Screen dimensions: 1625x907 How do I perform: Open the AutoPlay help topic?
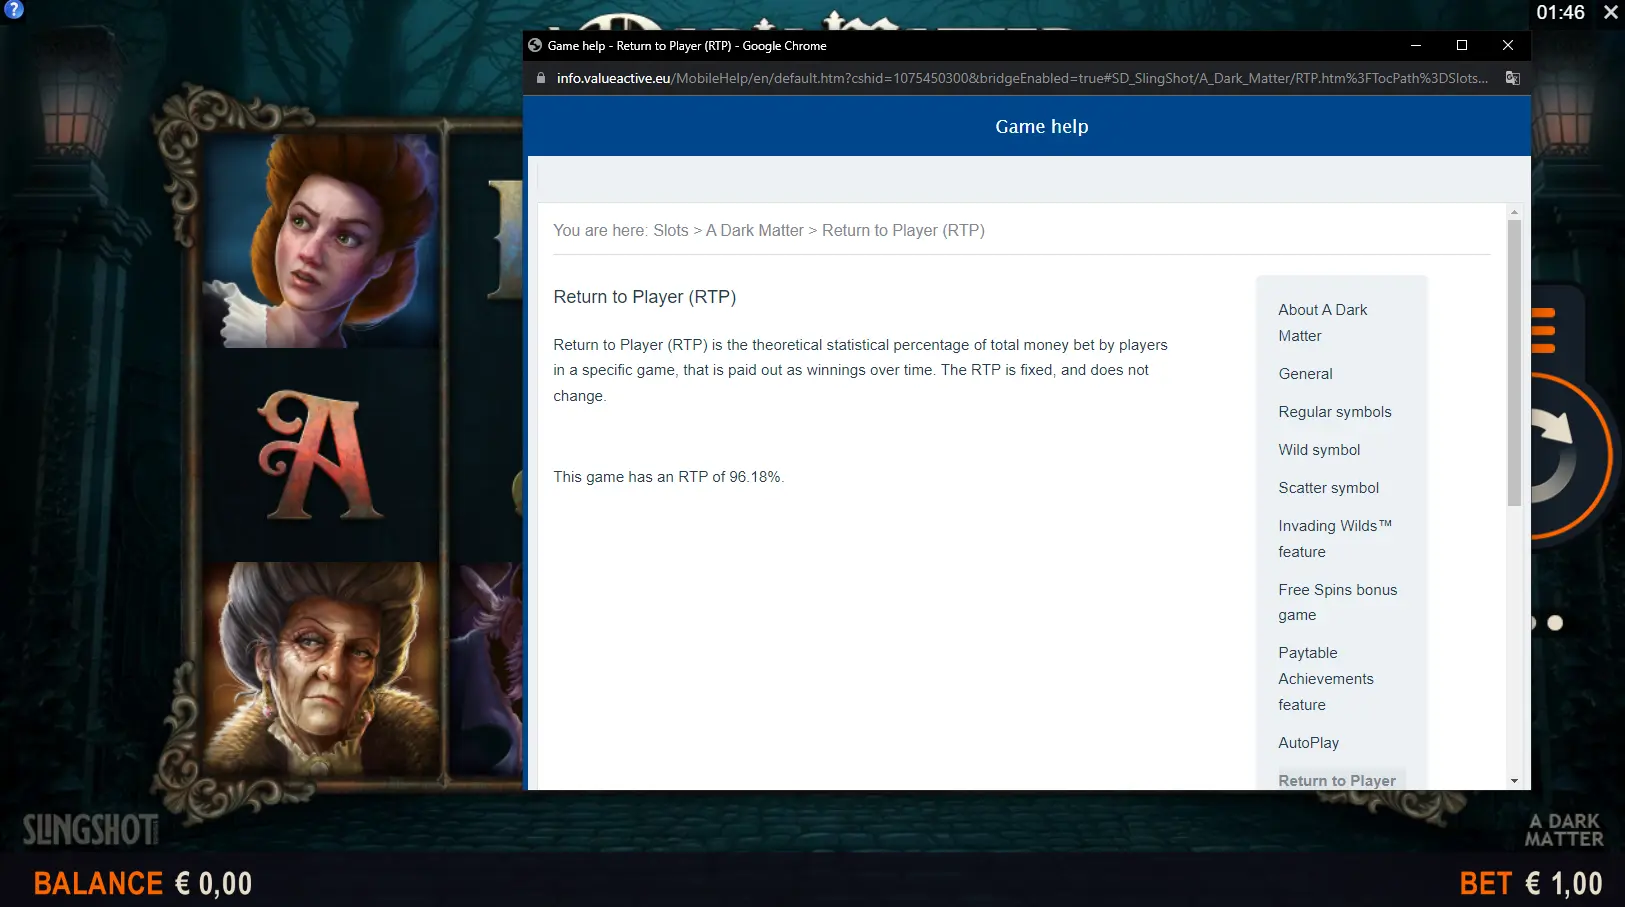(x=1308, y=743)
